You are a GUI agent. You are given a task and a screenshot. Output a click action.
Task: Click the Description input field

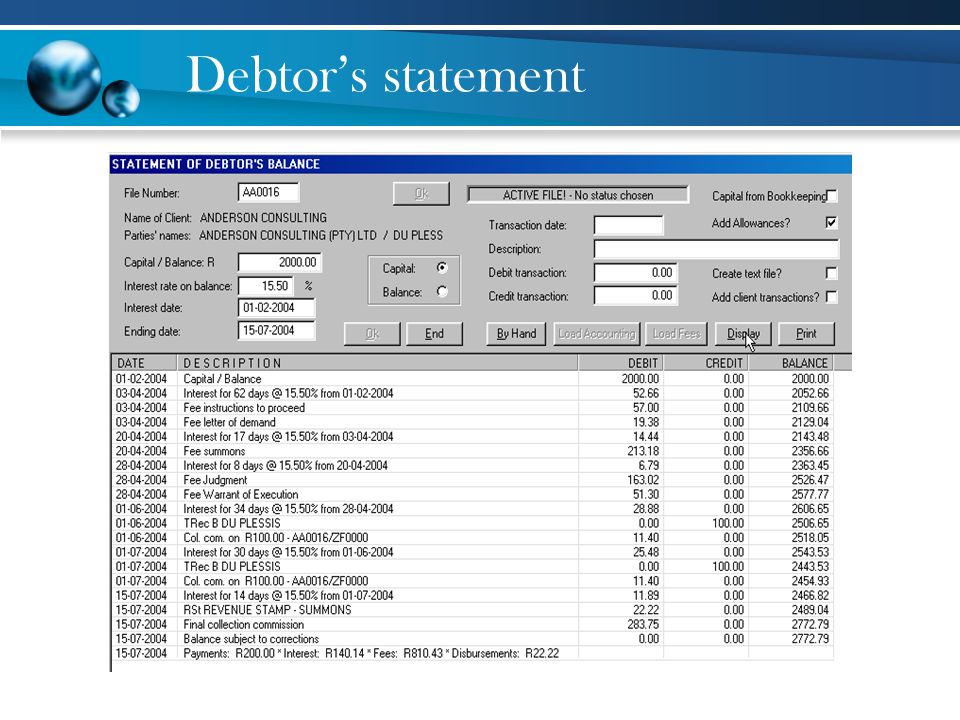(x=716, y=249)
